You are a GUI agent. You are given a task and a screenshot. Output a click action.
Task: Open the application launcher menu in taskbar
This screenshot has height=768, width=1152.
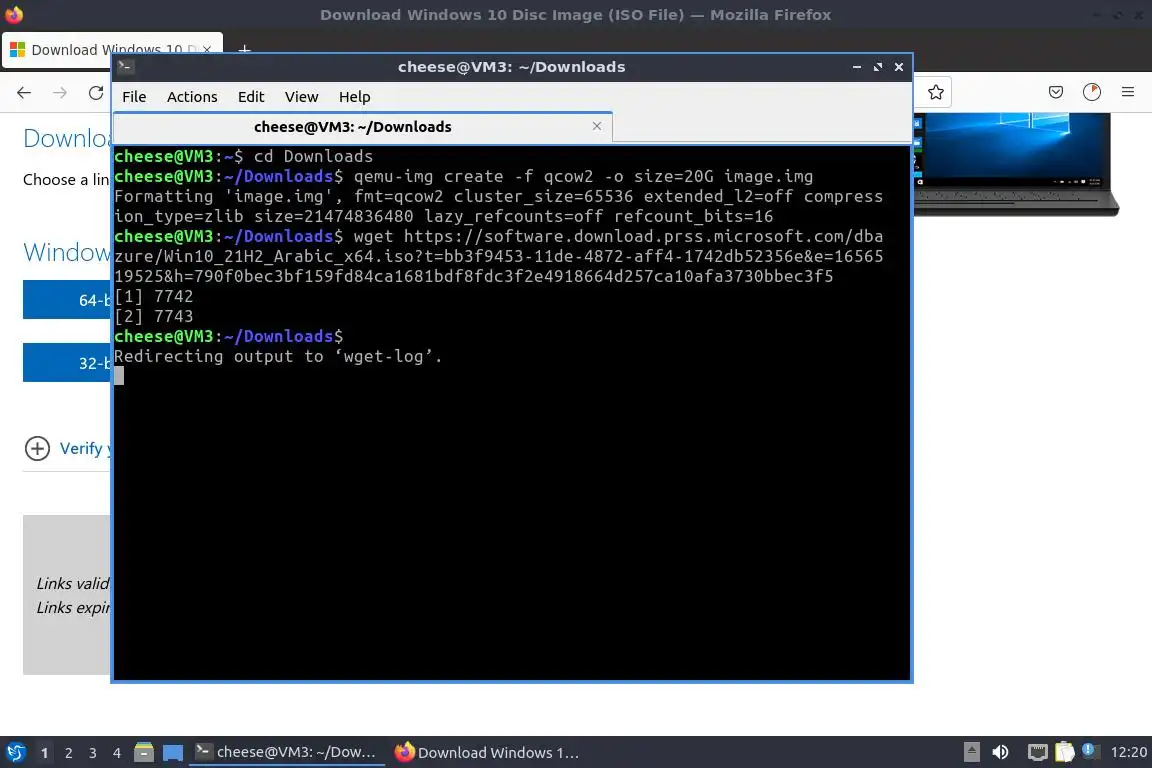[x=15, y=753]
